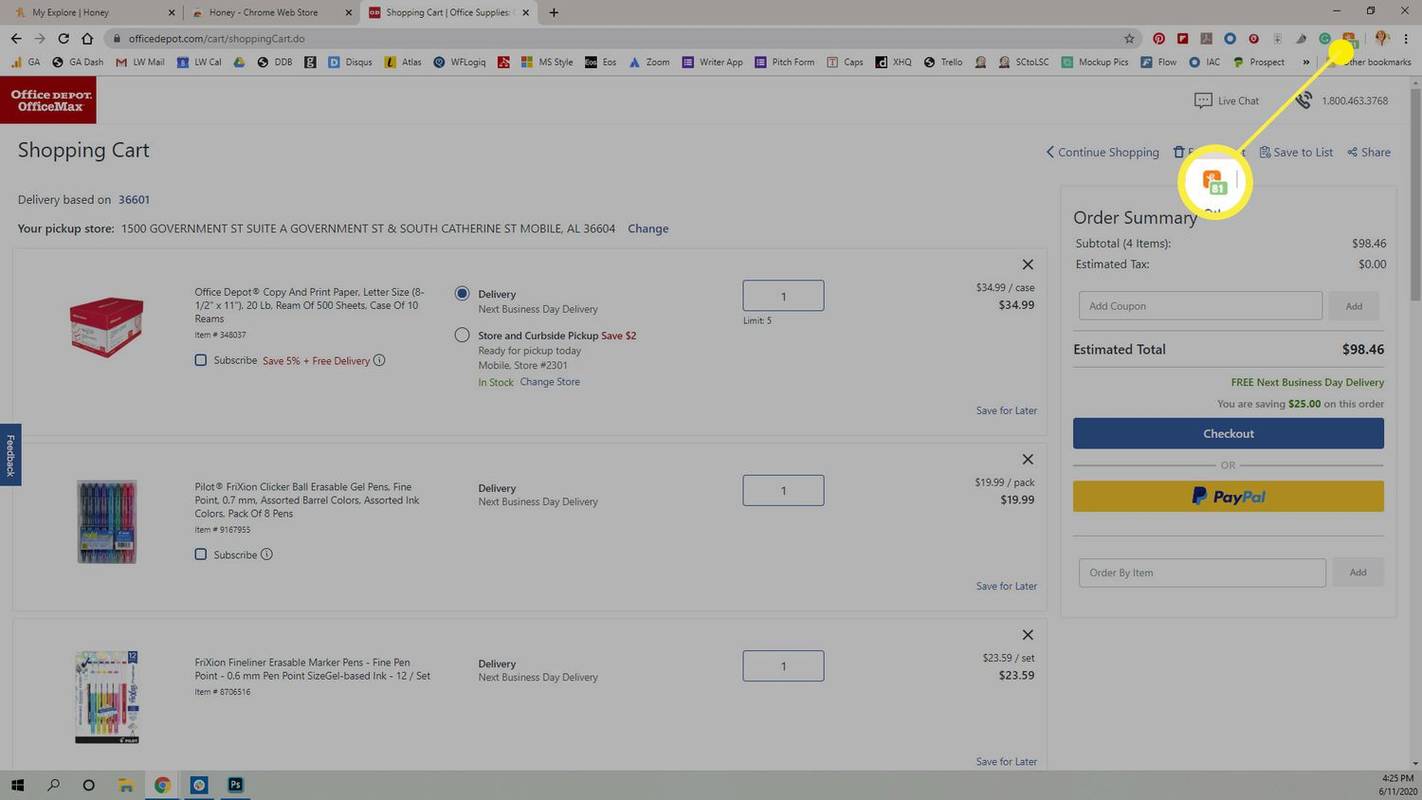The height and width of the screenshot is (800, 1422).
Task: Click the Flipboard extension icon
Action: (x=1183, y=39)
